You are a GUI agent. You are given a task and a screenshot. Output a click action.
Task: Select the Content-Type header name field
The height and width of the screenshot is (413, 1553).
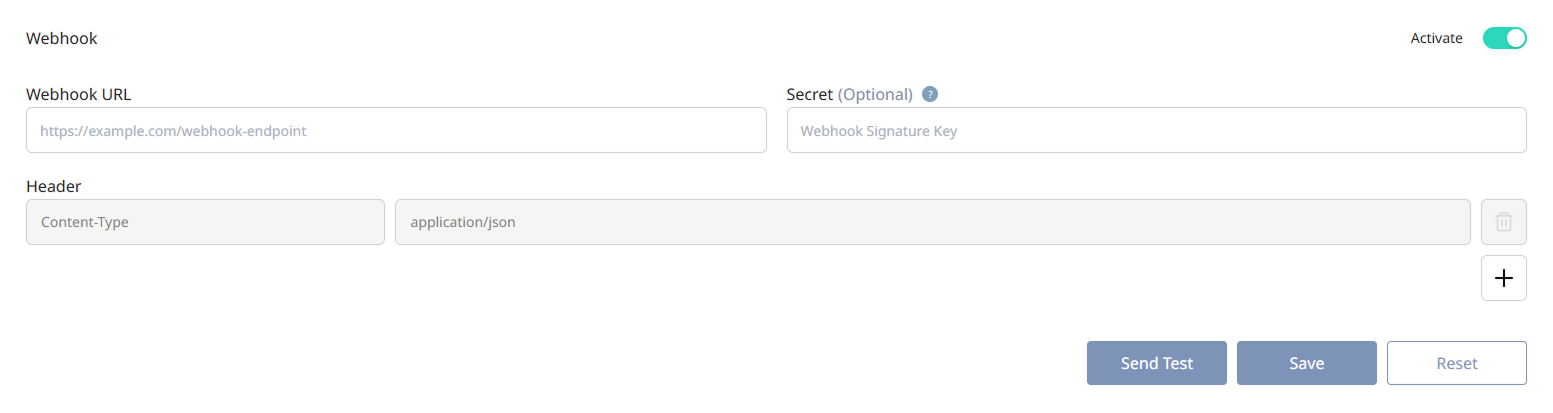(205, 222)
